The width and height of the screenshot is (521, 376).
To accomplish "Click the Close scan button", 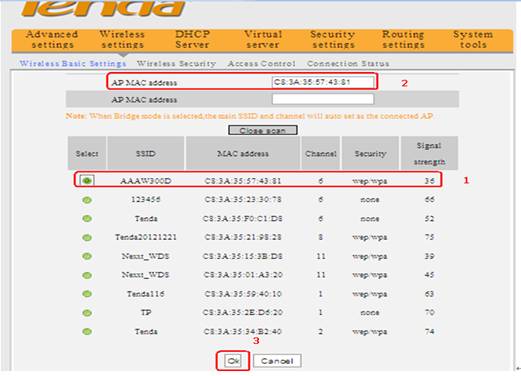I will click(263, 130).
